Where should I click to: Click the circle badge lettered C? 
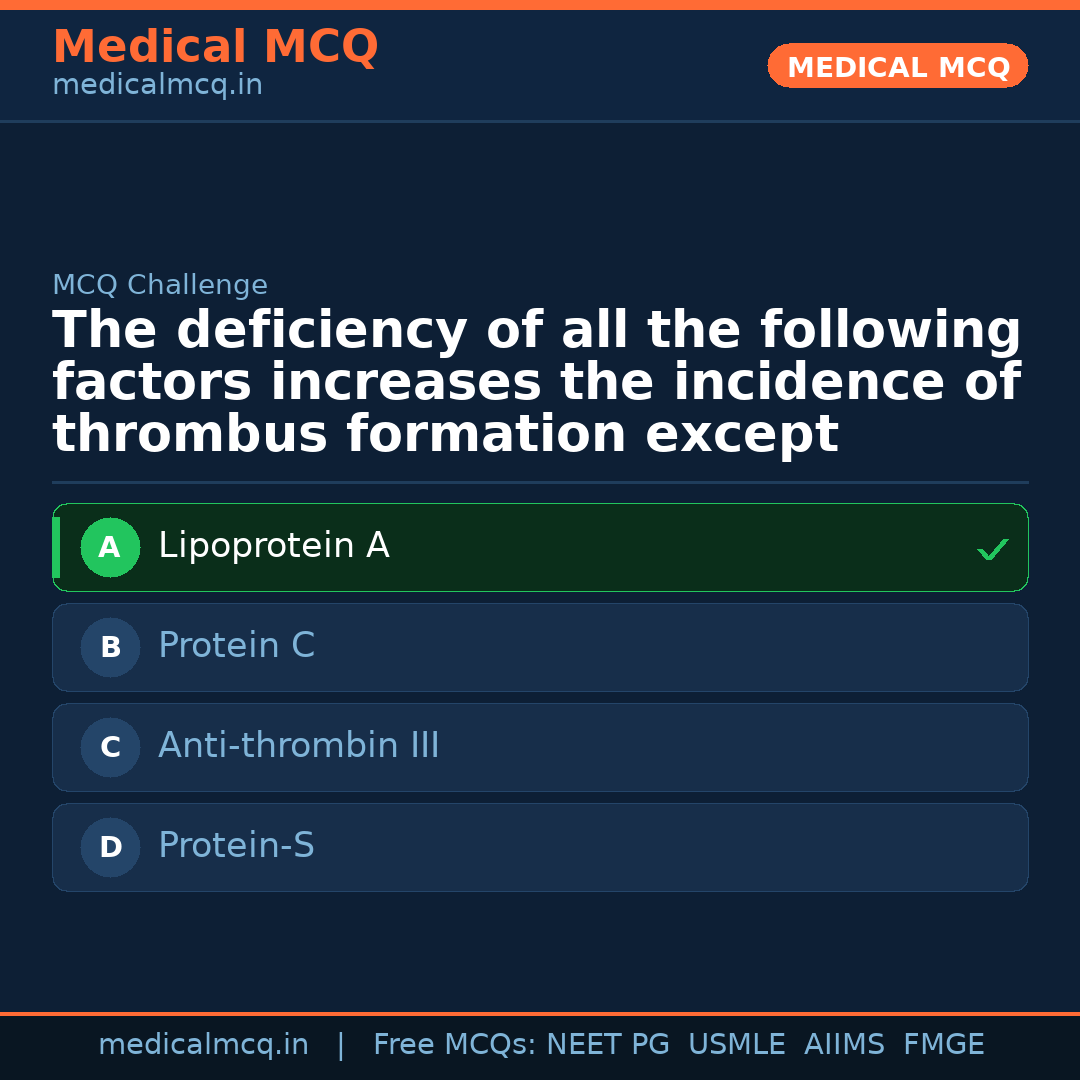(110, 748)
